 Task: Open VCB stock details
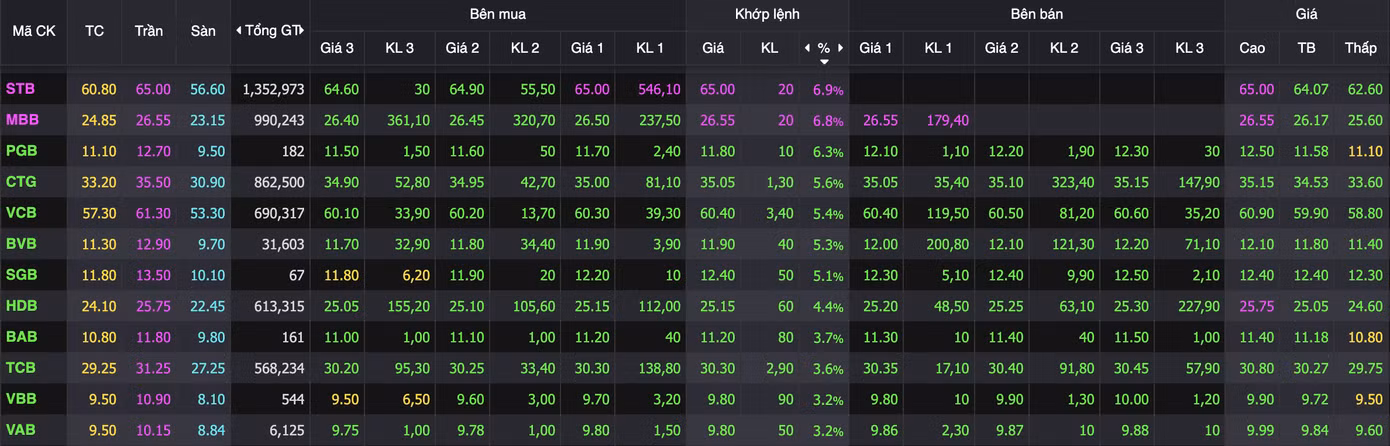click(21, 213)
